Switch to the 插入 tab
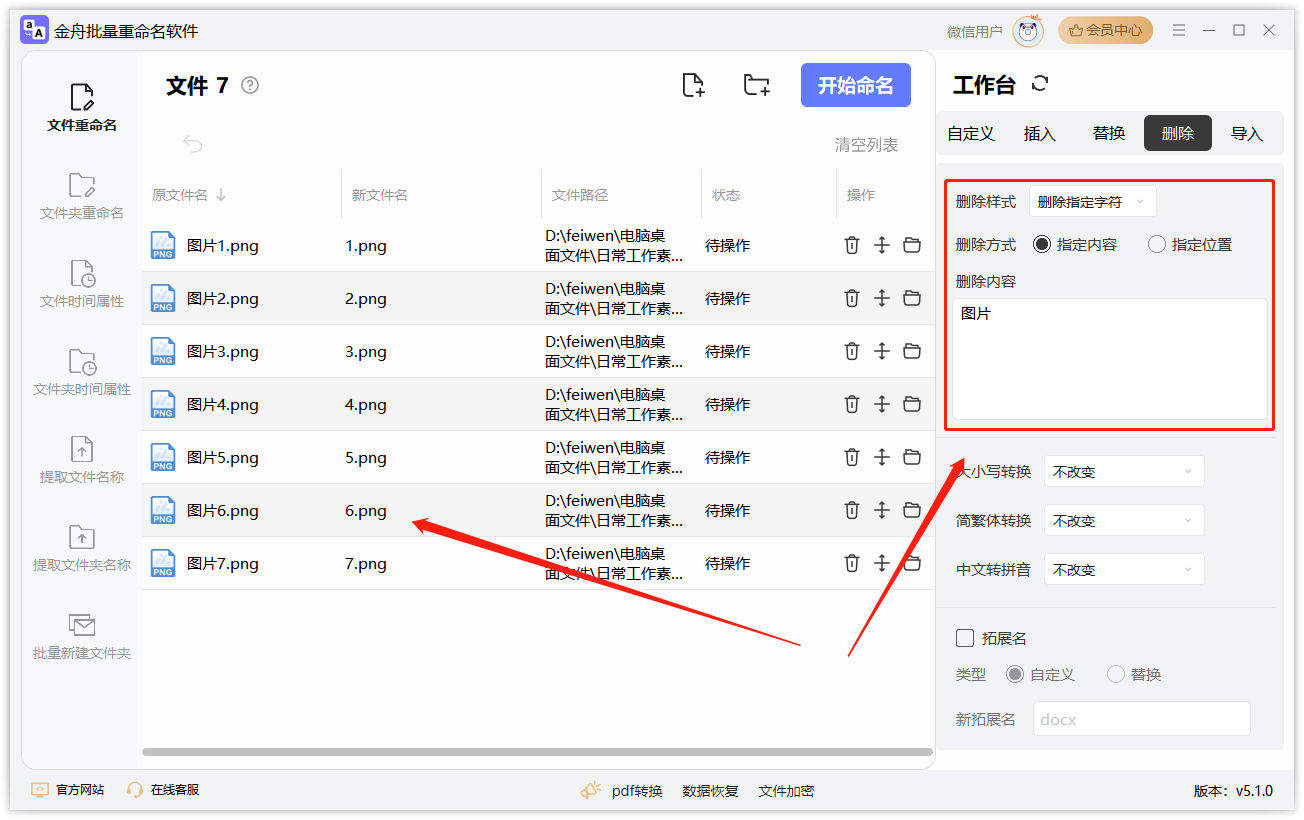The width and height of the screenshot is (1304, 820). (1039, 134)
